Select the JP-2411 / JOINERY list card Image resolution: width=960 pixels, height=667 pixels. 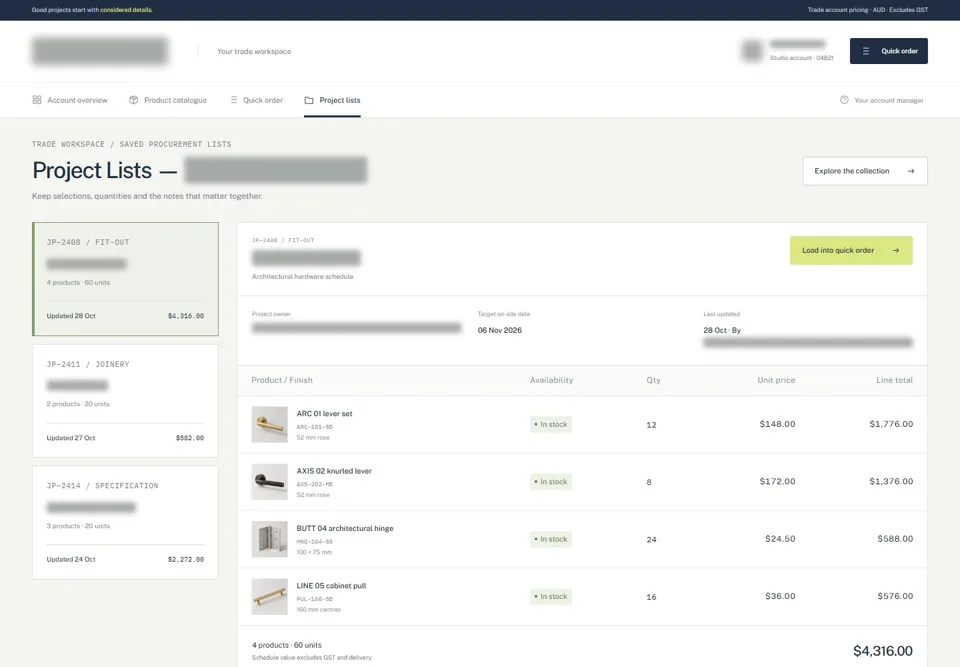coord(126,401)
